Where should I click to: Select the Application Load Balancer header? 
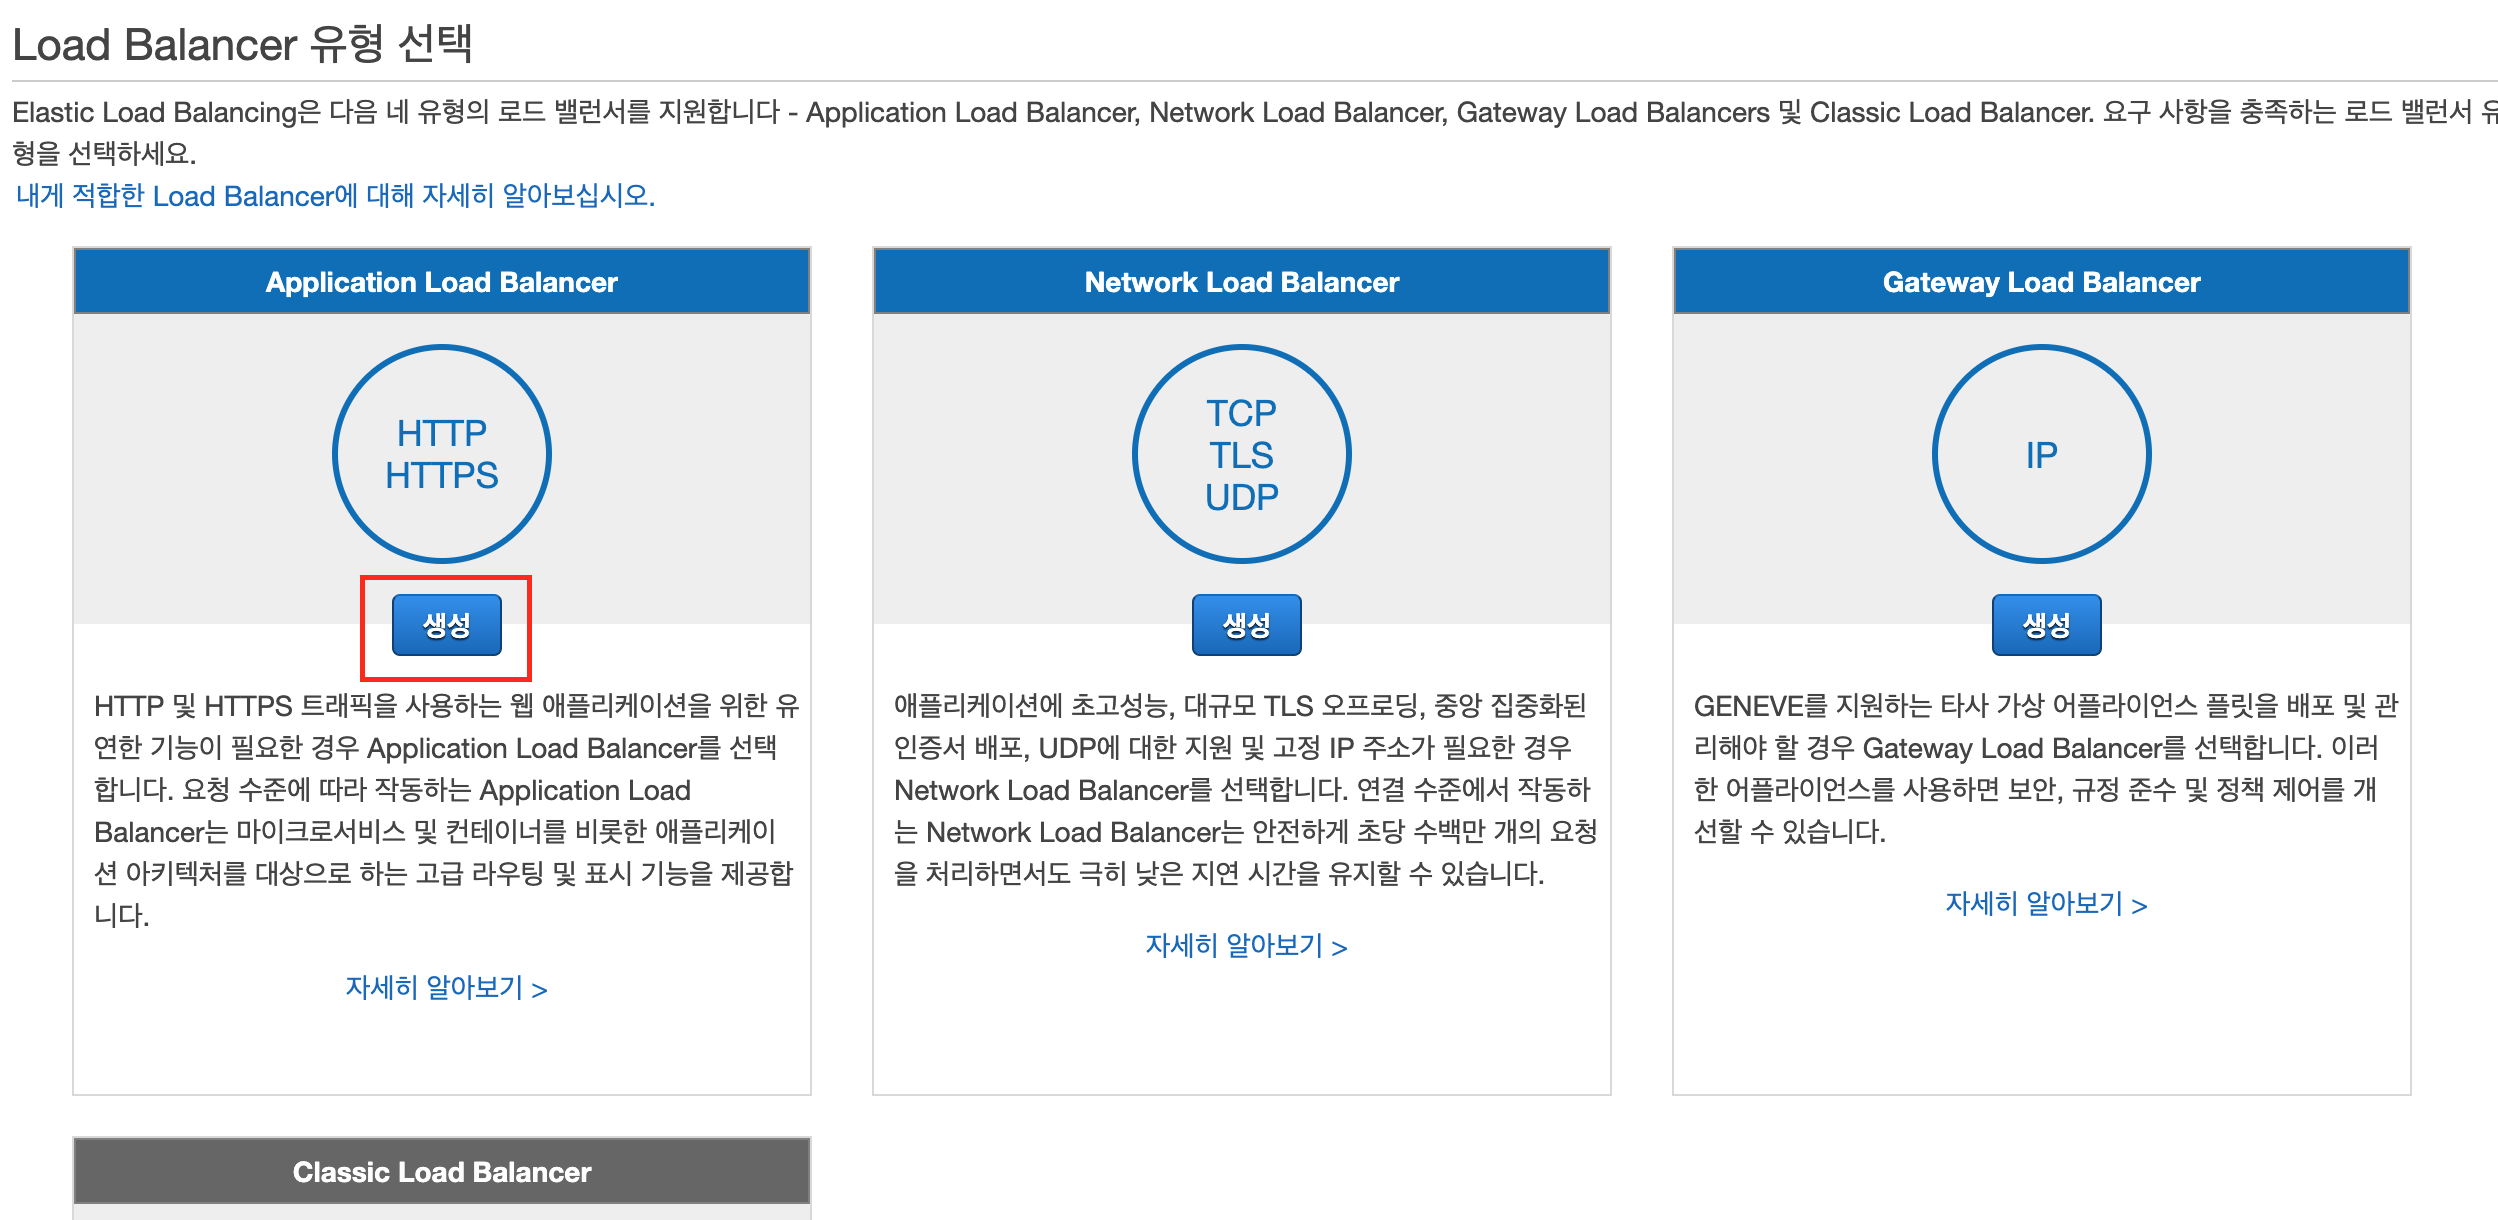[441, 282]
